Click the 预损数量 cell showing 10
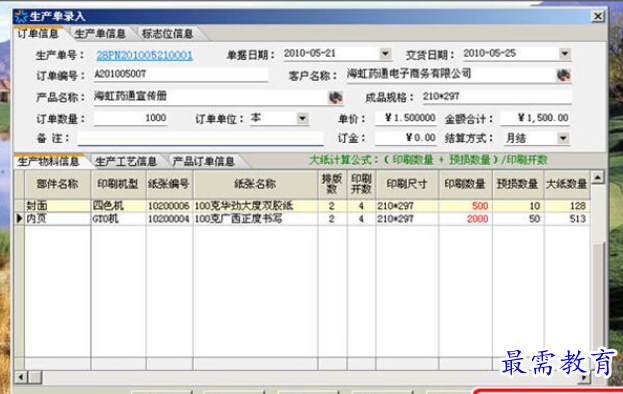 518,206
